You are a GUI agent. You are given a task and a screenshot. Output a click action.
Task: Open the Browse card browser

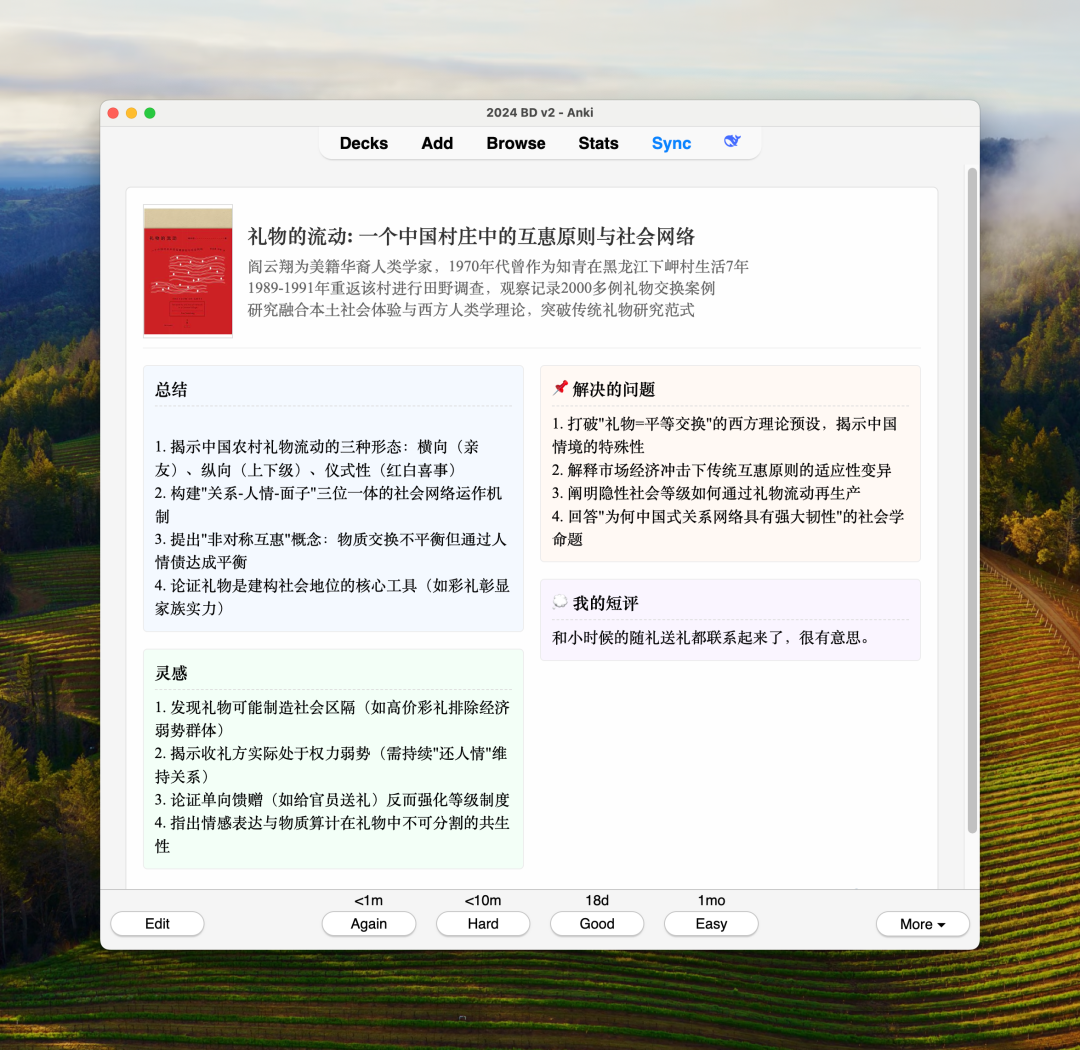[516, 143]
